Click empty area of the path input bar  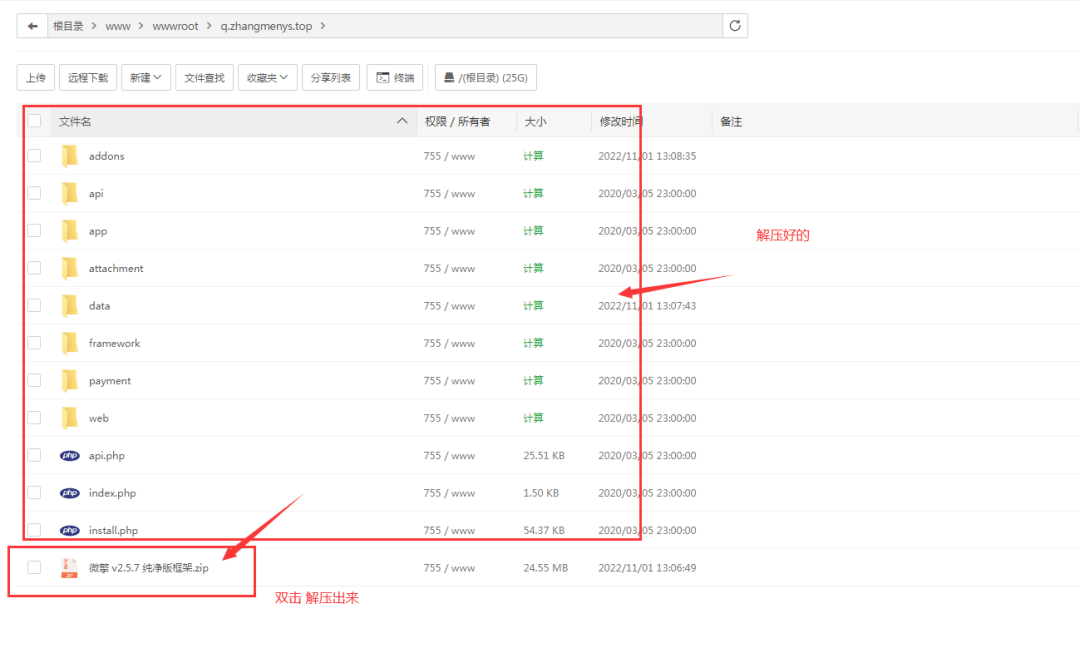pyautogui.click(x=520, y=26)
